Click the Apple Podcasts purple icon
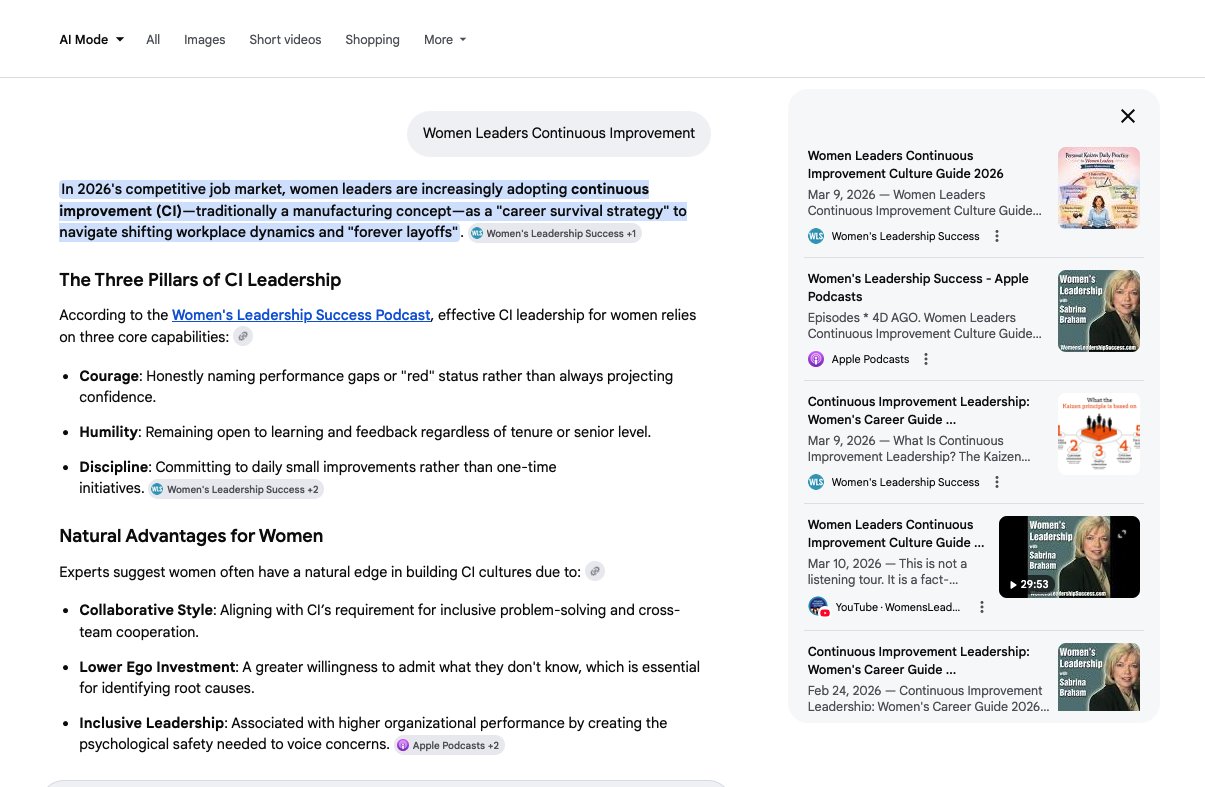The width and height of the screenshot is (1205, 787). (816, 359)
